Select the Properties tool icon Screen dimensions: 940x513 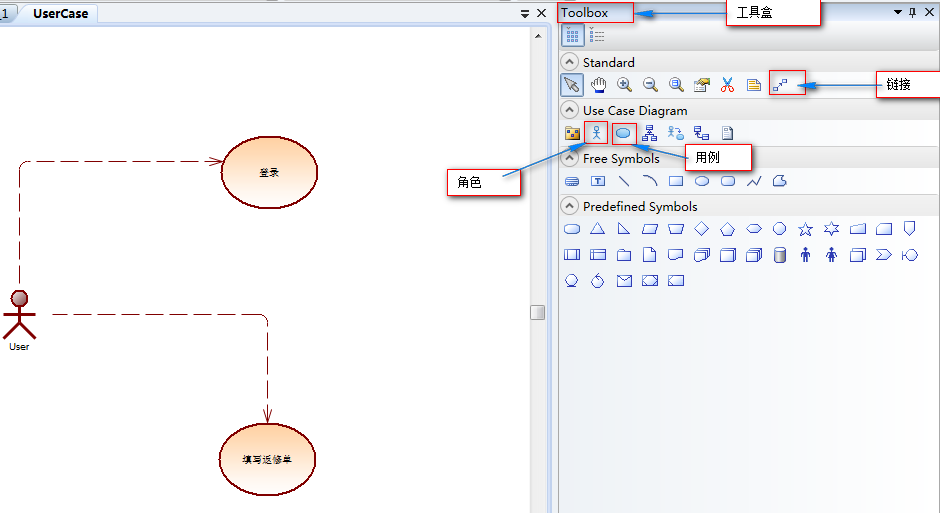701,85
